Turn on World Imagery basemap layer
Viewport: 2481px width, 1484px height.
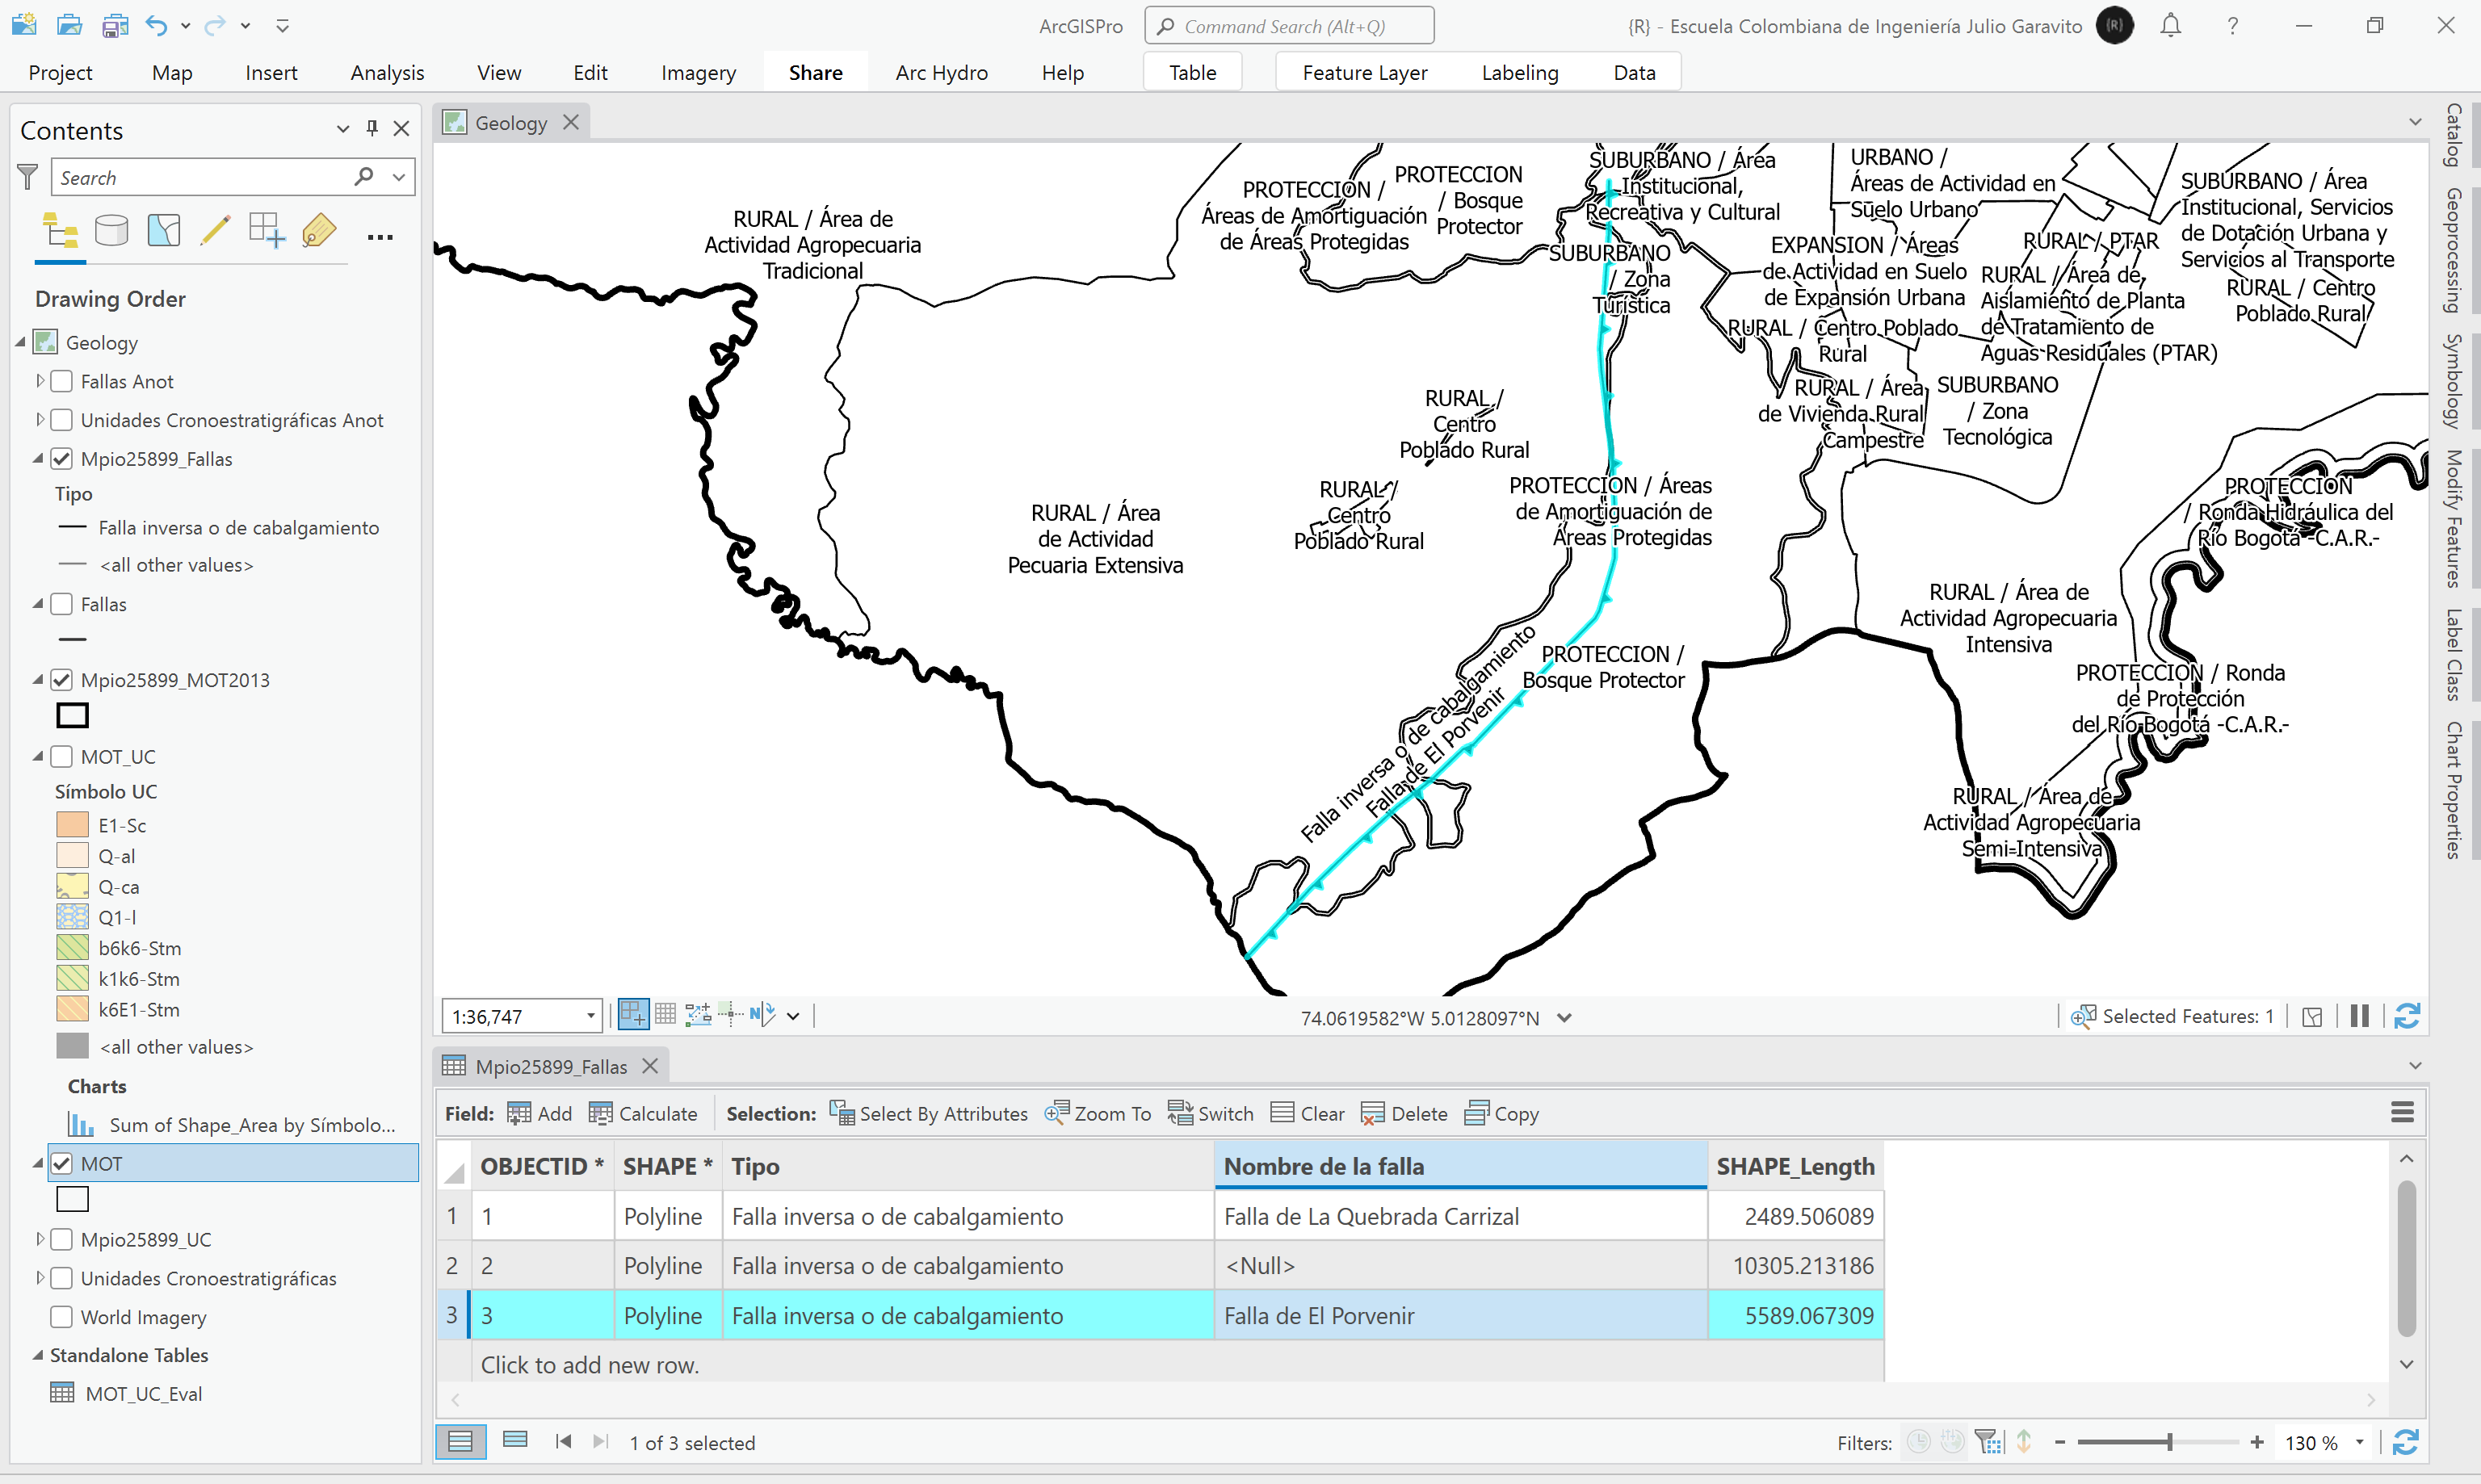(62, 1317)
